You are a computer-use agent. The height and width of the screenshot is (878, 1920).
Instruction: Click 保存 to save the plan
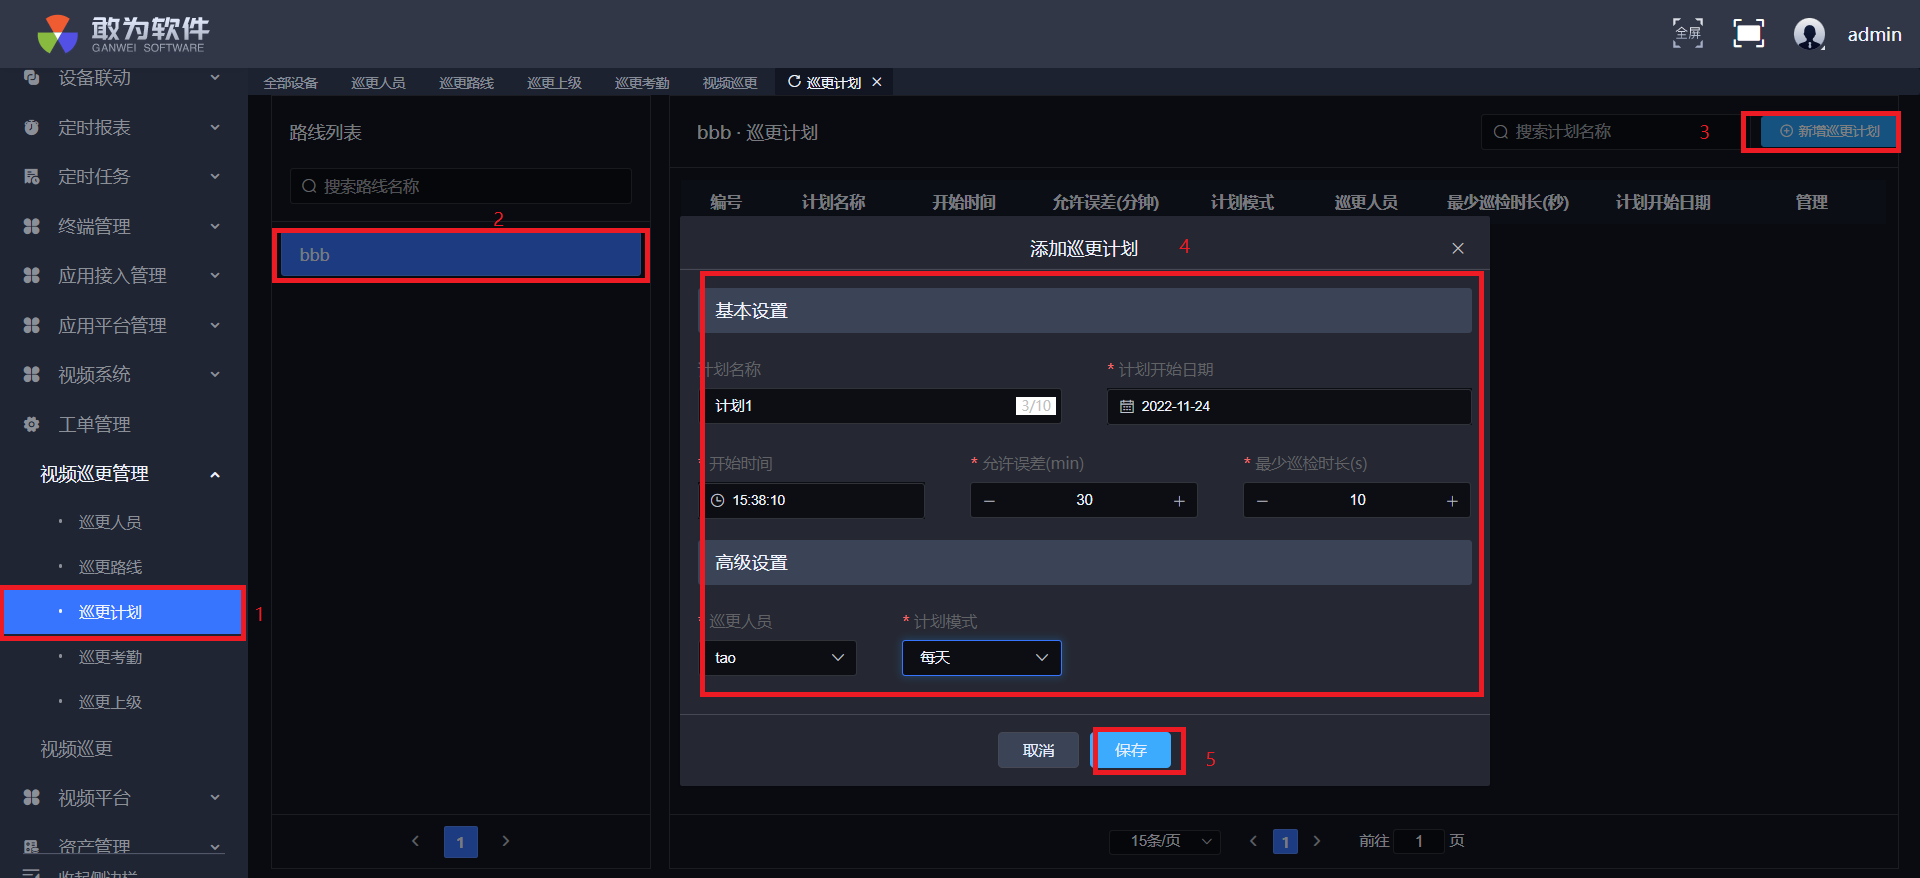(1131, 750)
